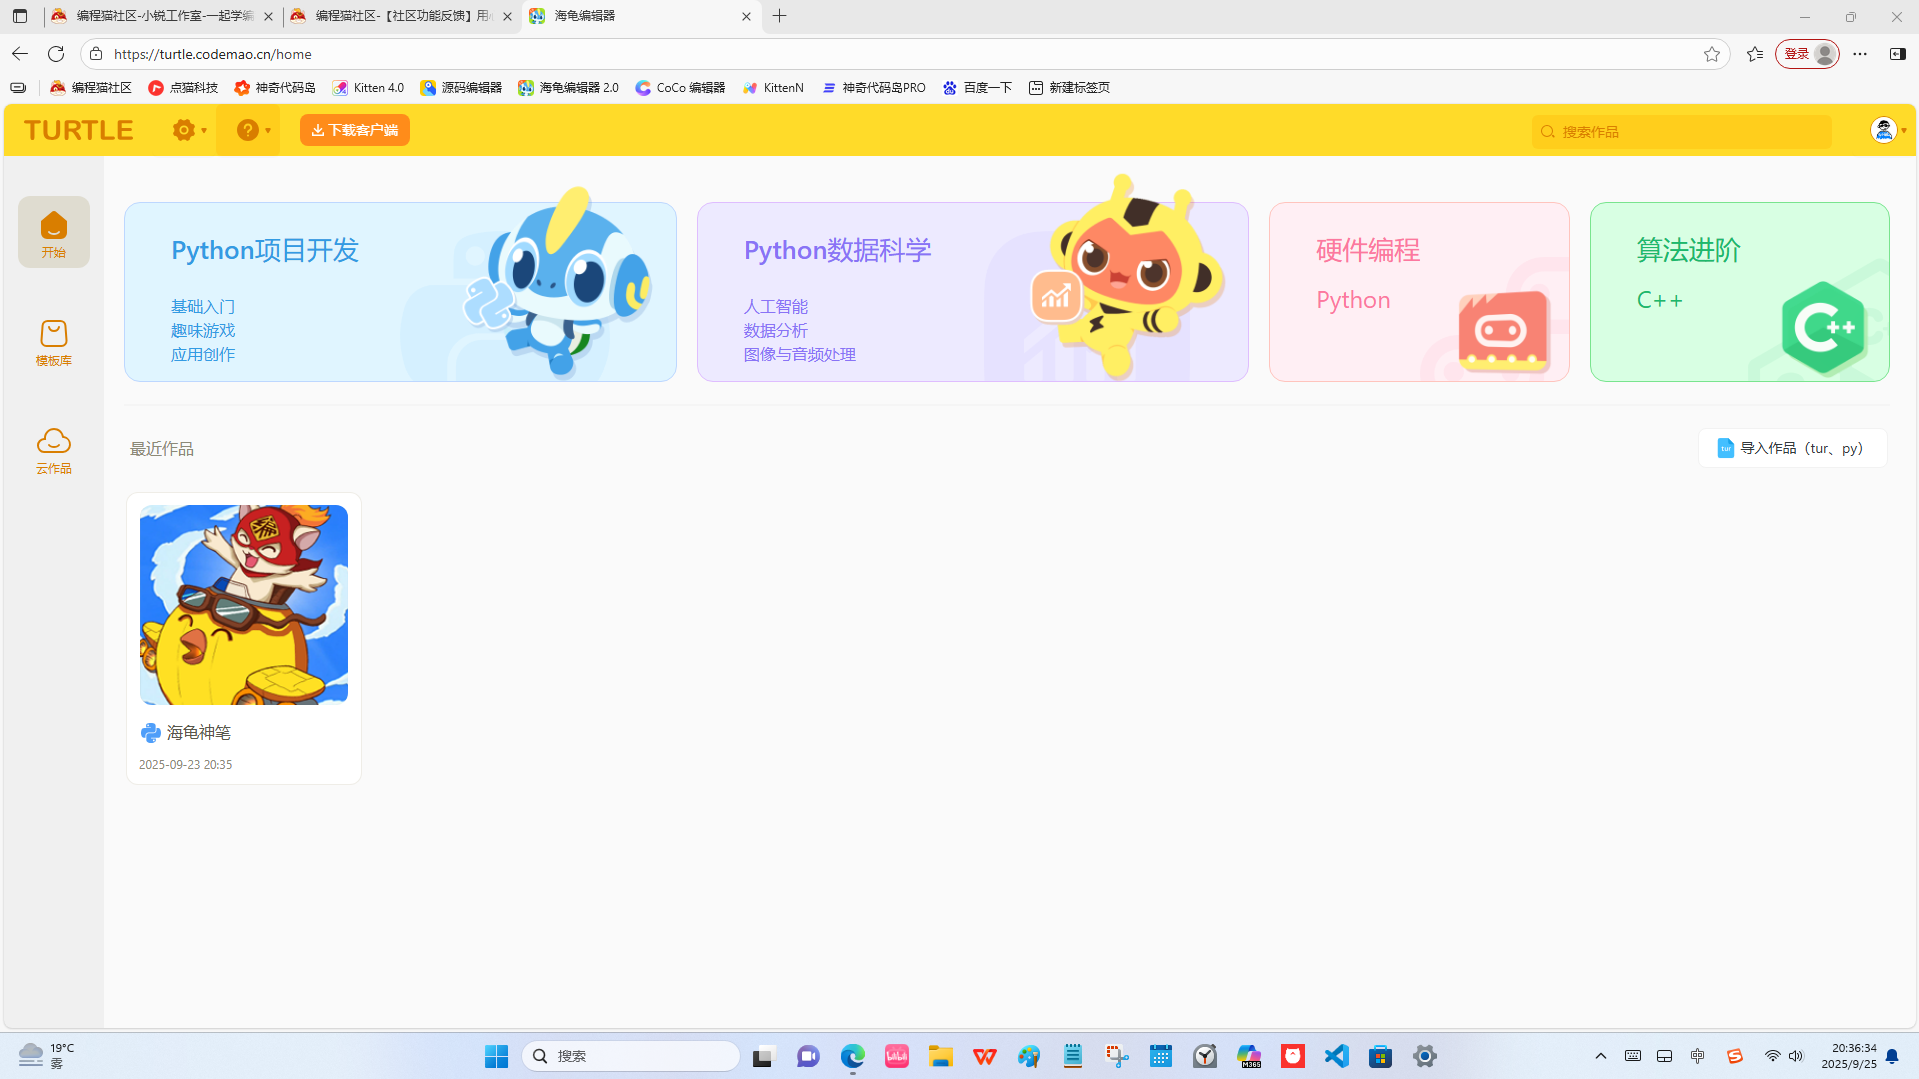Open the user avatar account menu
The height and width of the screenshot is (1079, 1919).
tap(1888, 130)
